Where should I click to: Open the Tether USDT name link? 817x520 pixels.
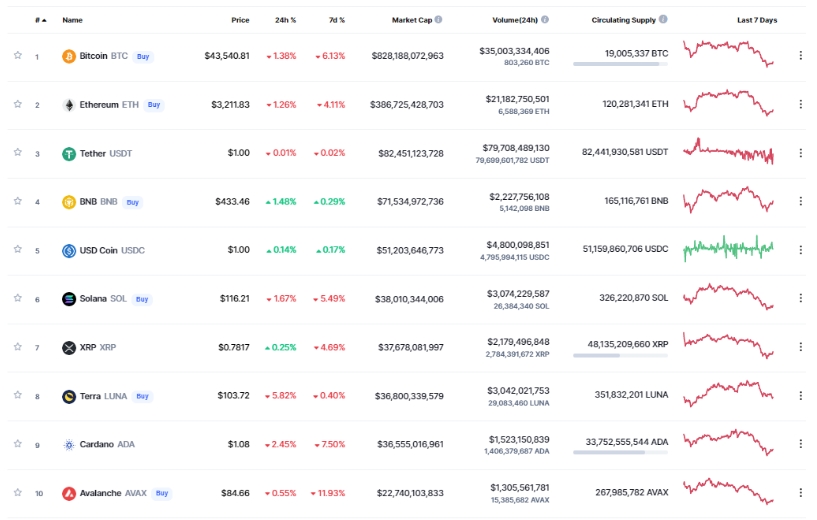106,154
